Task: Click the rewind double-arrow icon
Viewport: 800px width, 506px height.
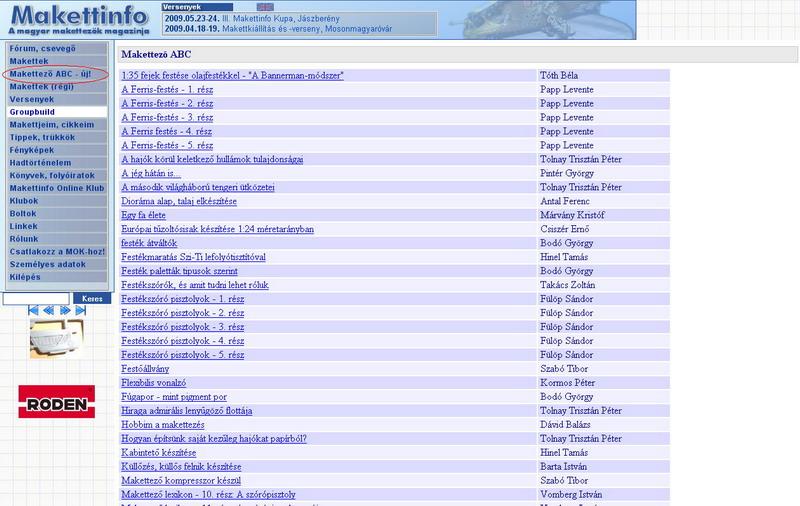Action: click(x=47, y=311)
